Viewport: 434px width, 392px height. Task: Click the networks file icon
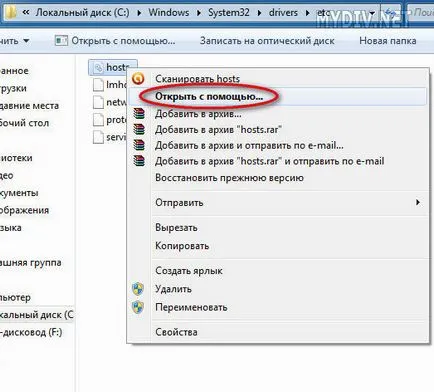[x=98, y=102]
